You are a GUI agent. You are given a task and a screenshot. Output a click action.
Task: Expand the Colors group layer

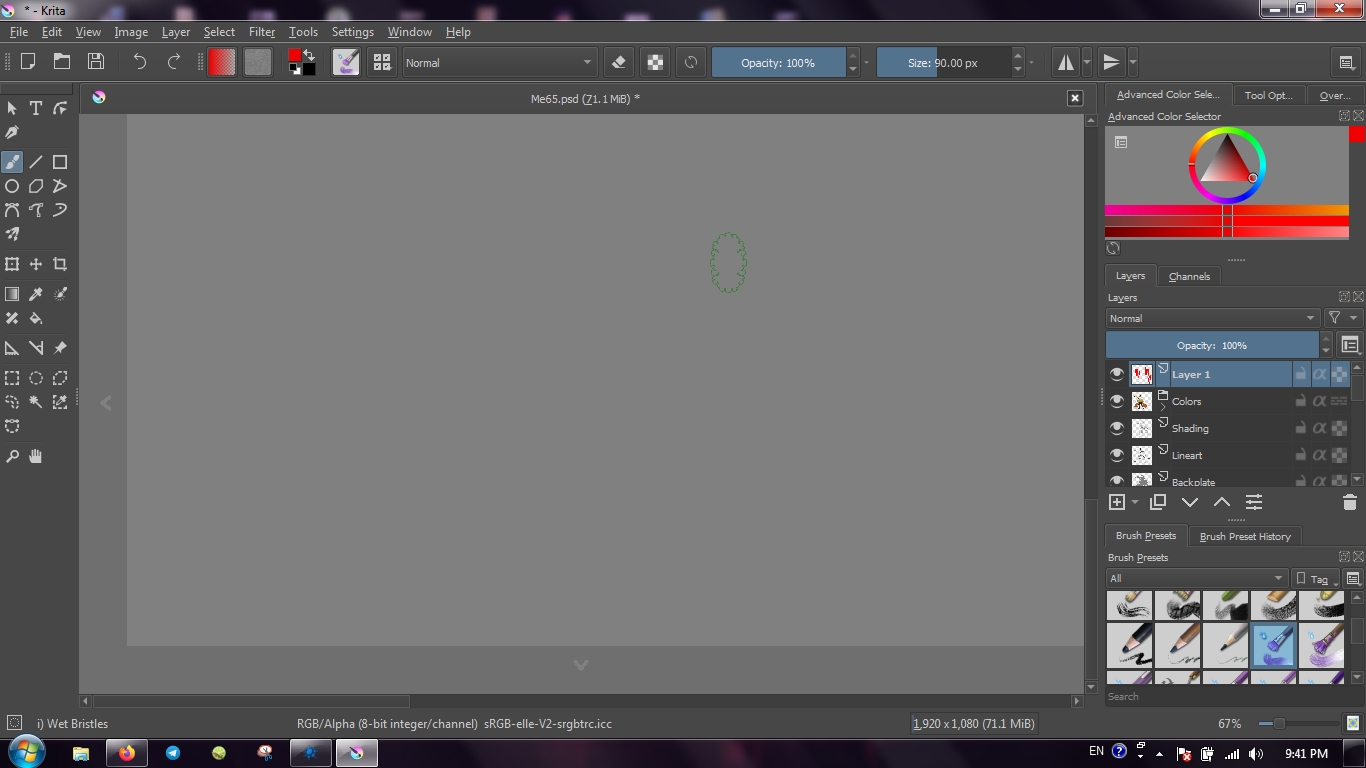[1163, 408]
